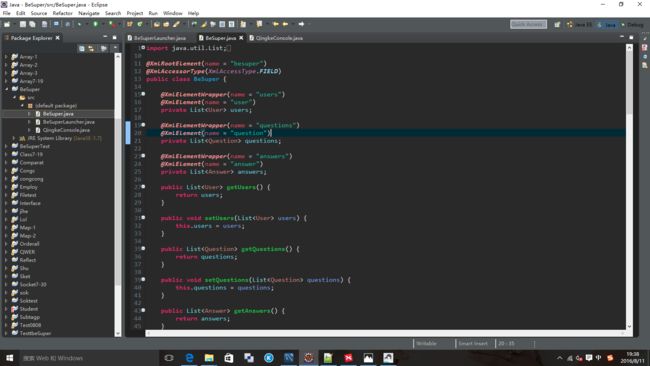
Task: Collapse the BeSuper project tree node
Action: (7, 89)
